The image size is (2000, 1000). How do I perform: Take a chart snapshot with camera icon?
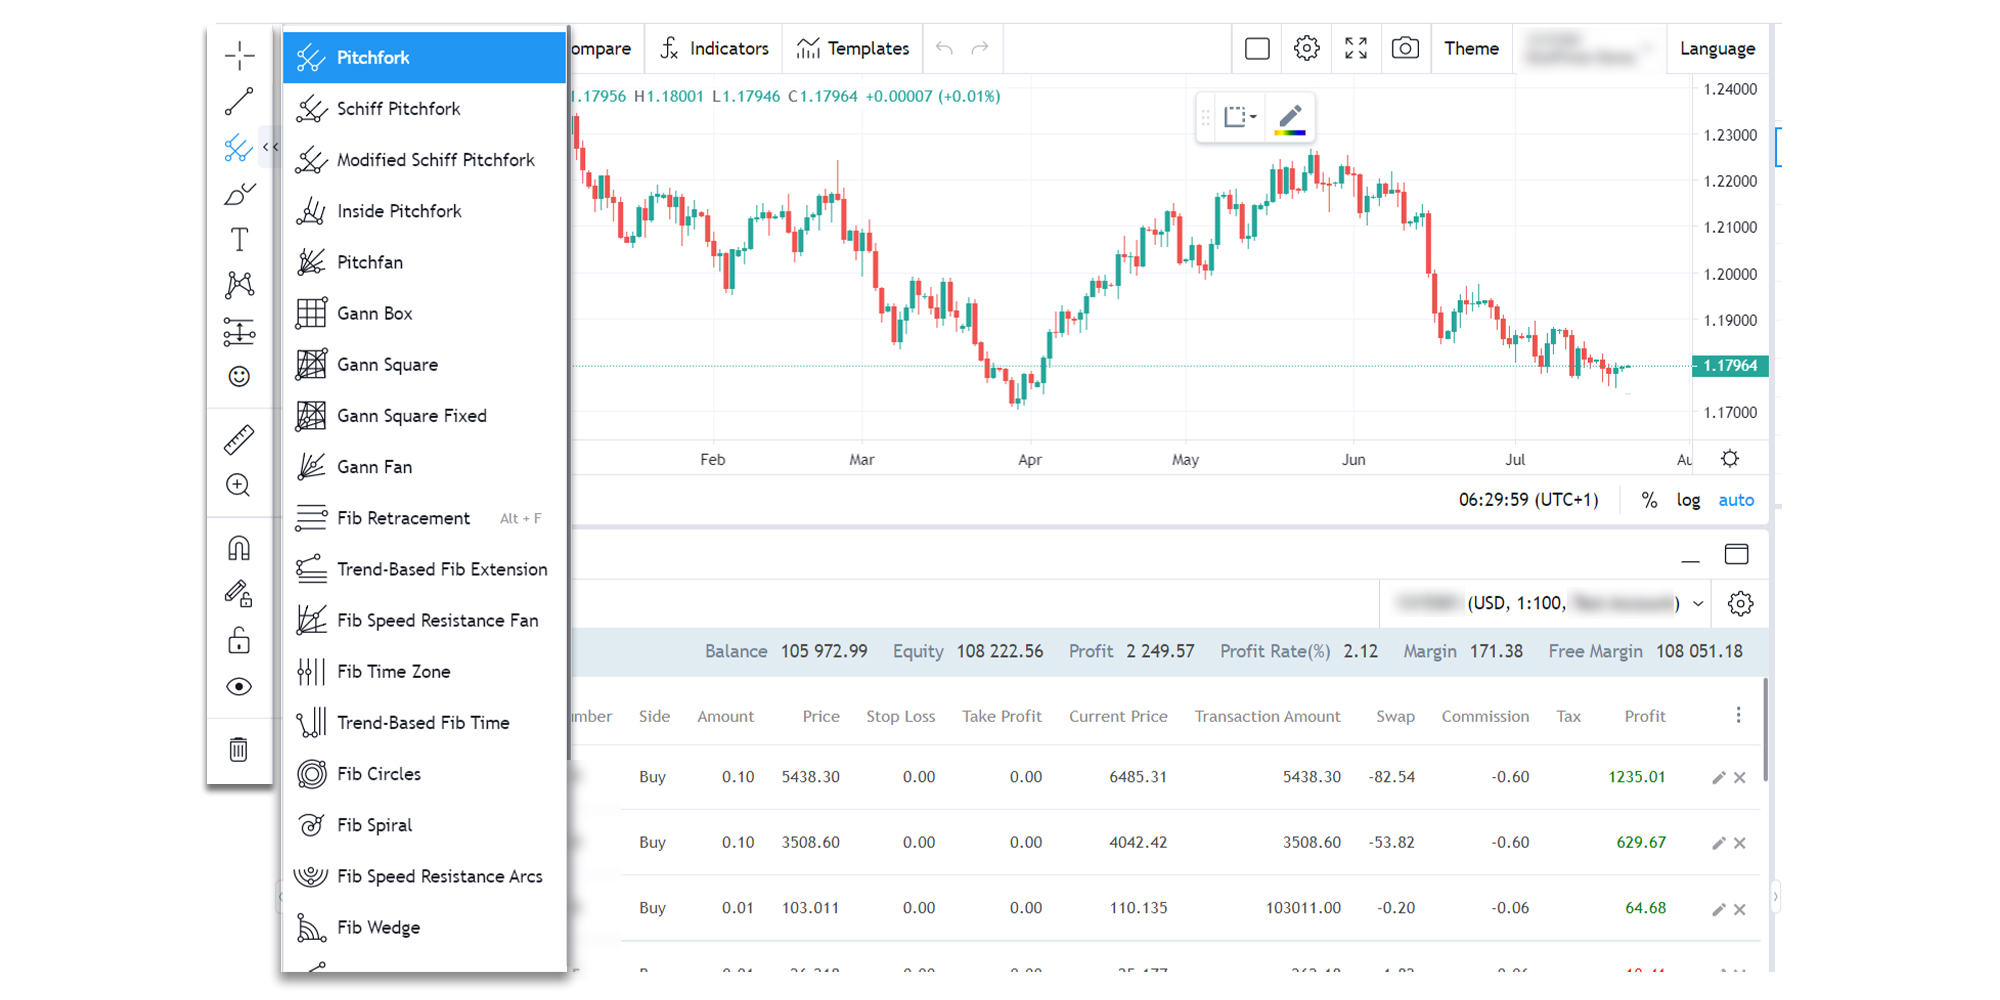coord(1405,48)
